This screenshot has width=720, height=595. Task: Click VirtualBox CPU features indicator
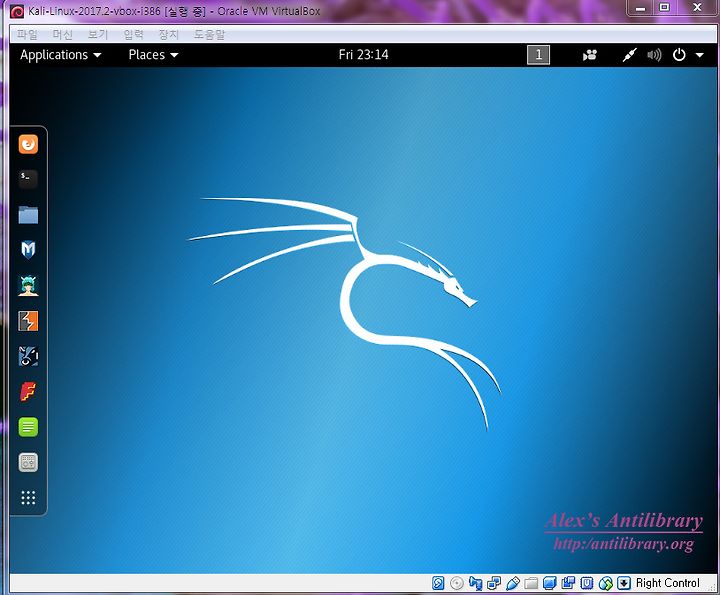coord(587,583)
